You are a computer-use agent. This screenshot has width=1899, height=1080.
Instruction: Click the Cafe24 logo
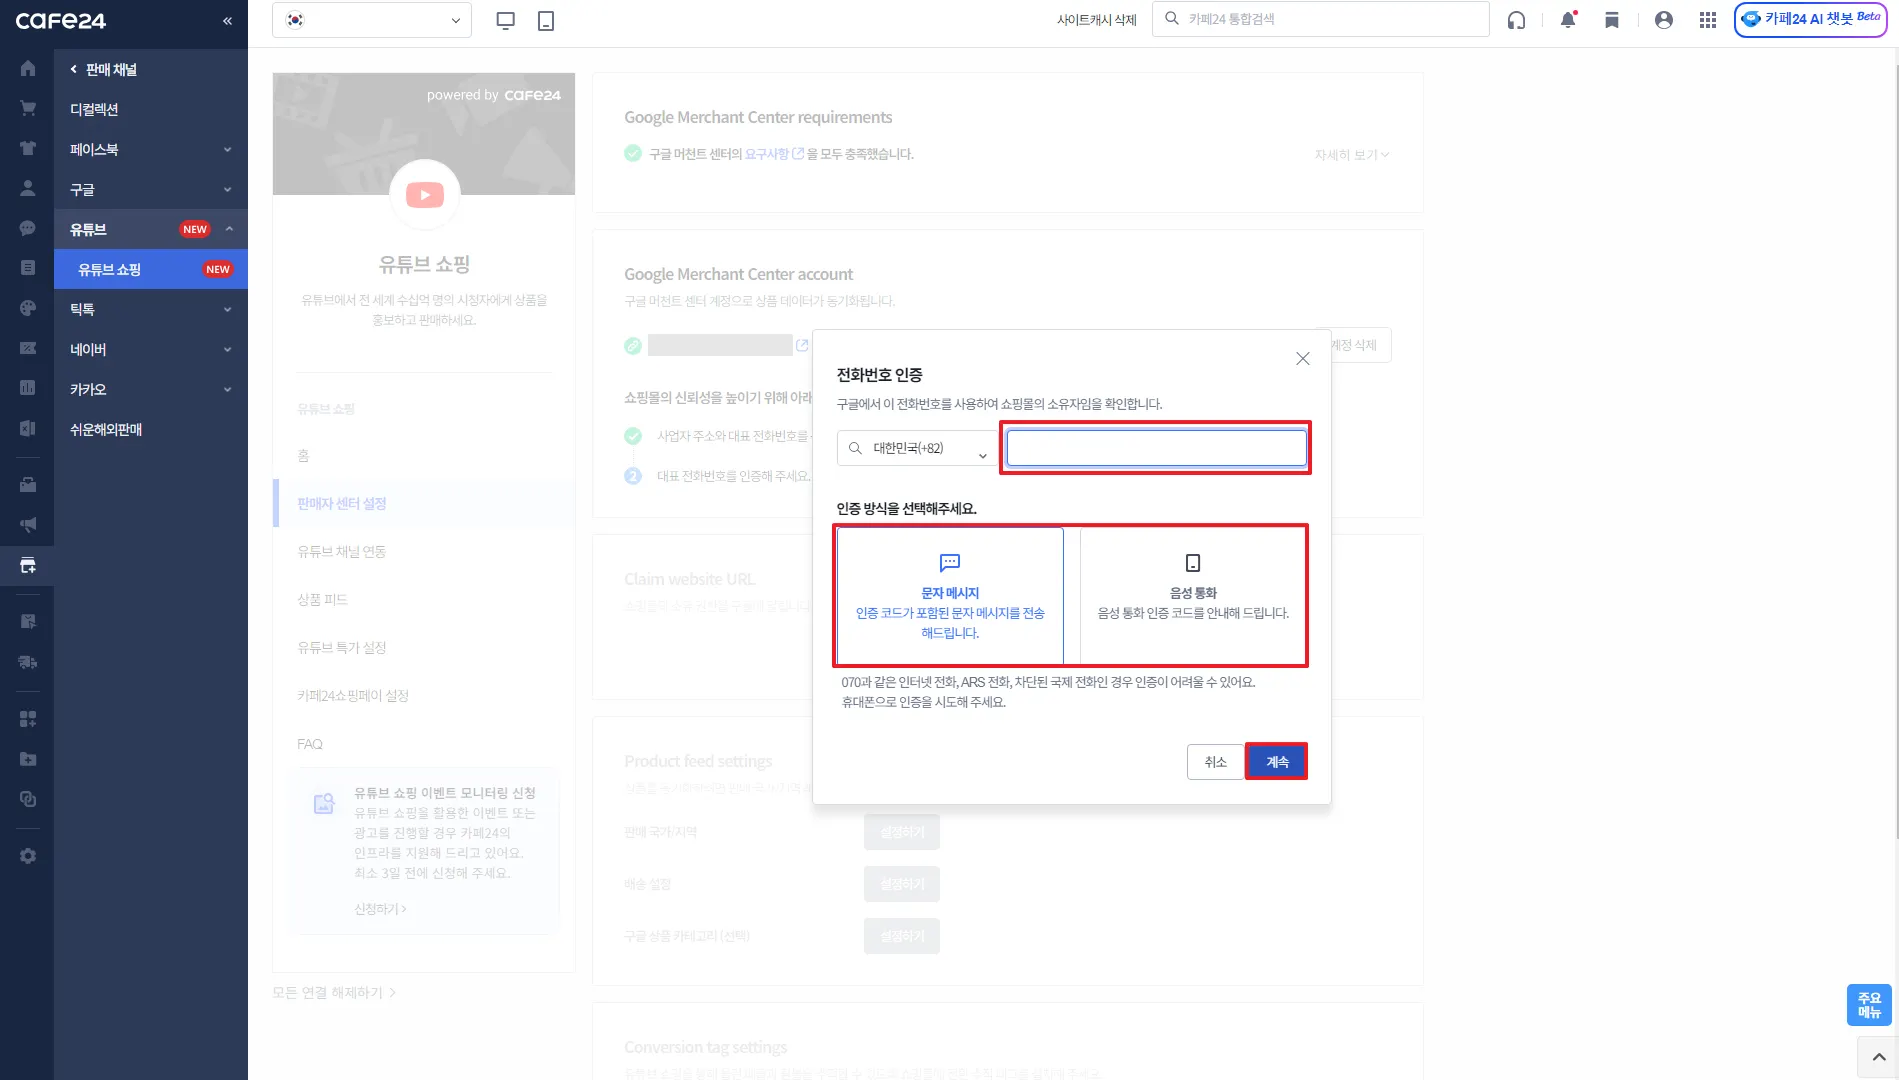61,21
